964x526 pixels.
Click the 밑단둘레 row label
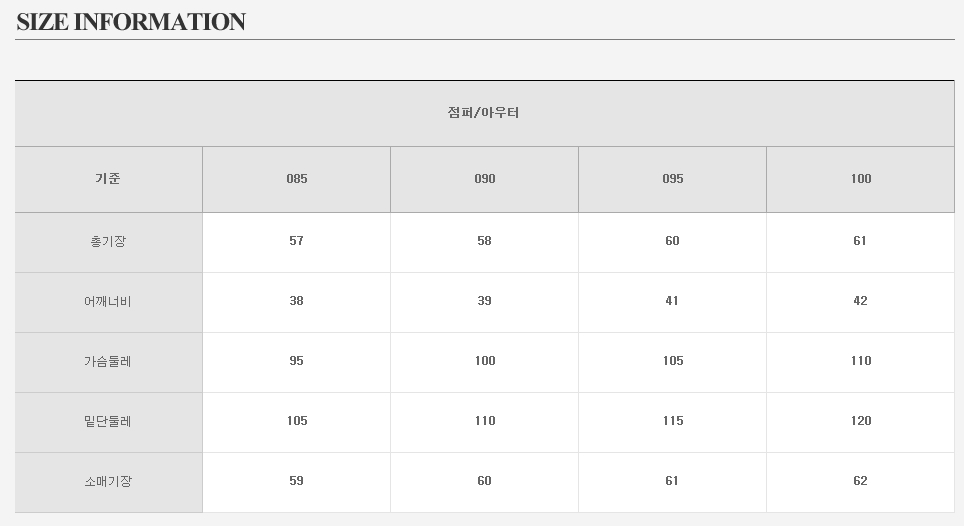pyautogui.click(x=108, y=421)
